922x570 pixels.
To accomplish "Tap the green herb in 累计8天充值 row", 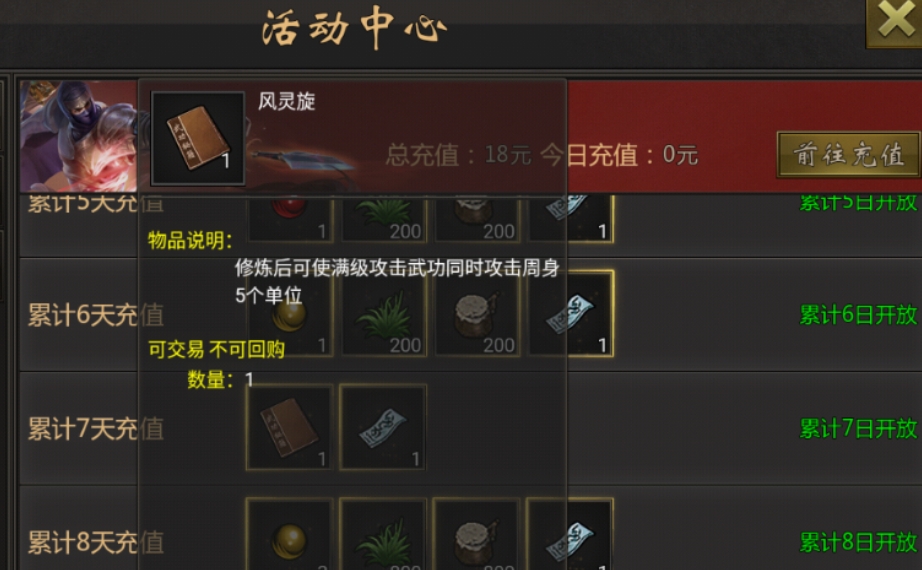I will click(383, 534).
